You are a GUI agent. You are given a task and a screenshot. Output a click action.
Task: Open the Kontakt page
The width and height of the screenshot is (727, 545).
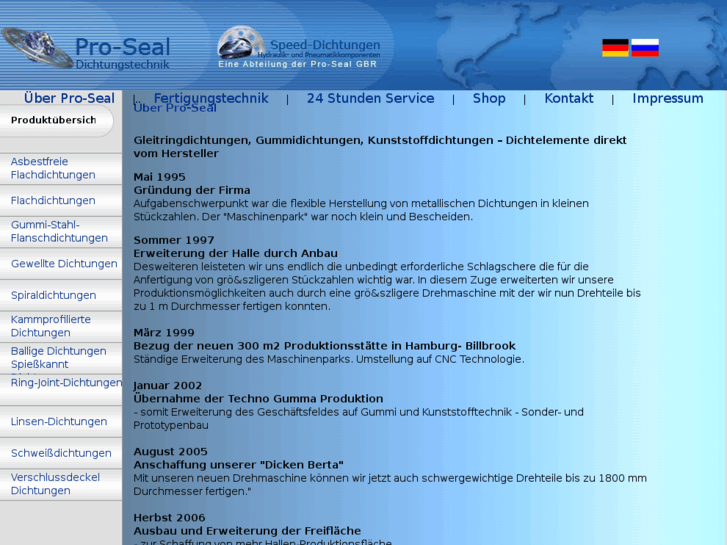coord(569,98)
